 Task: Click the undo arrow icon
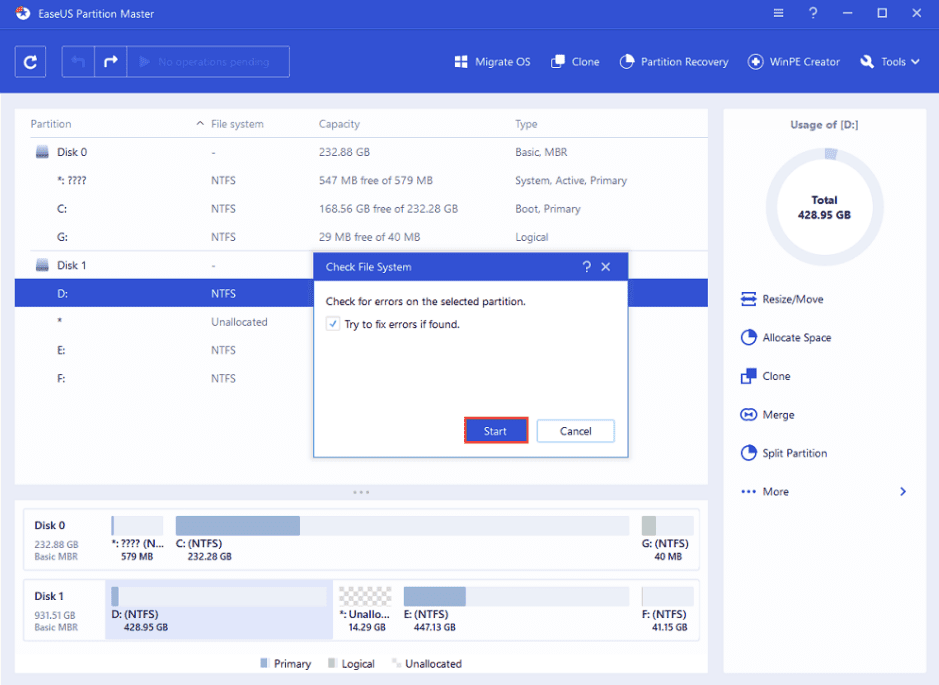click(78, 62)
